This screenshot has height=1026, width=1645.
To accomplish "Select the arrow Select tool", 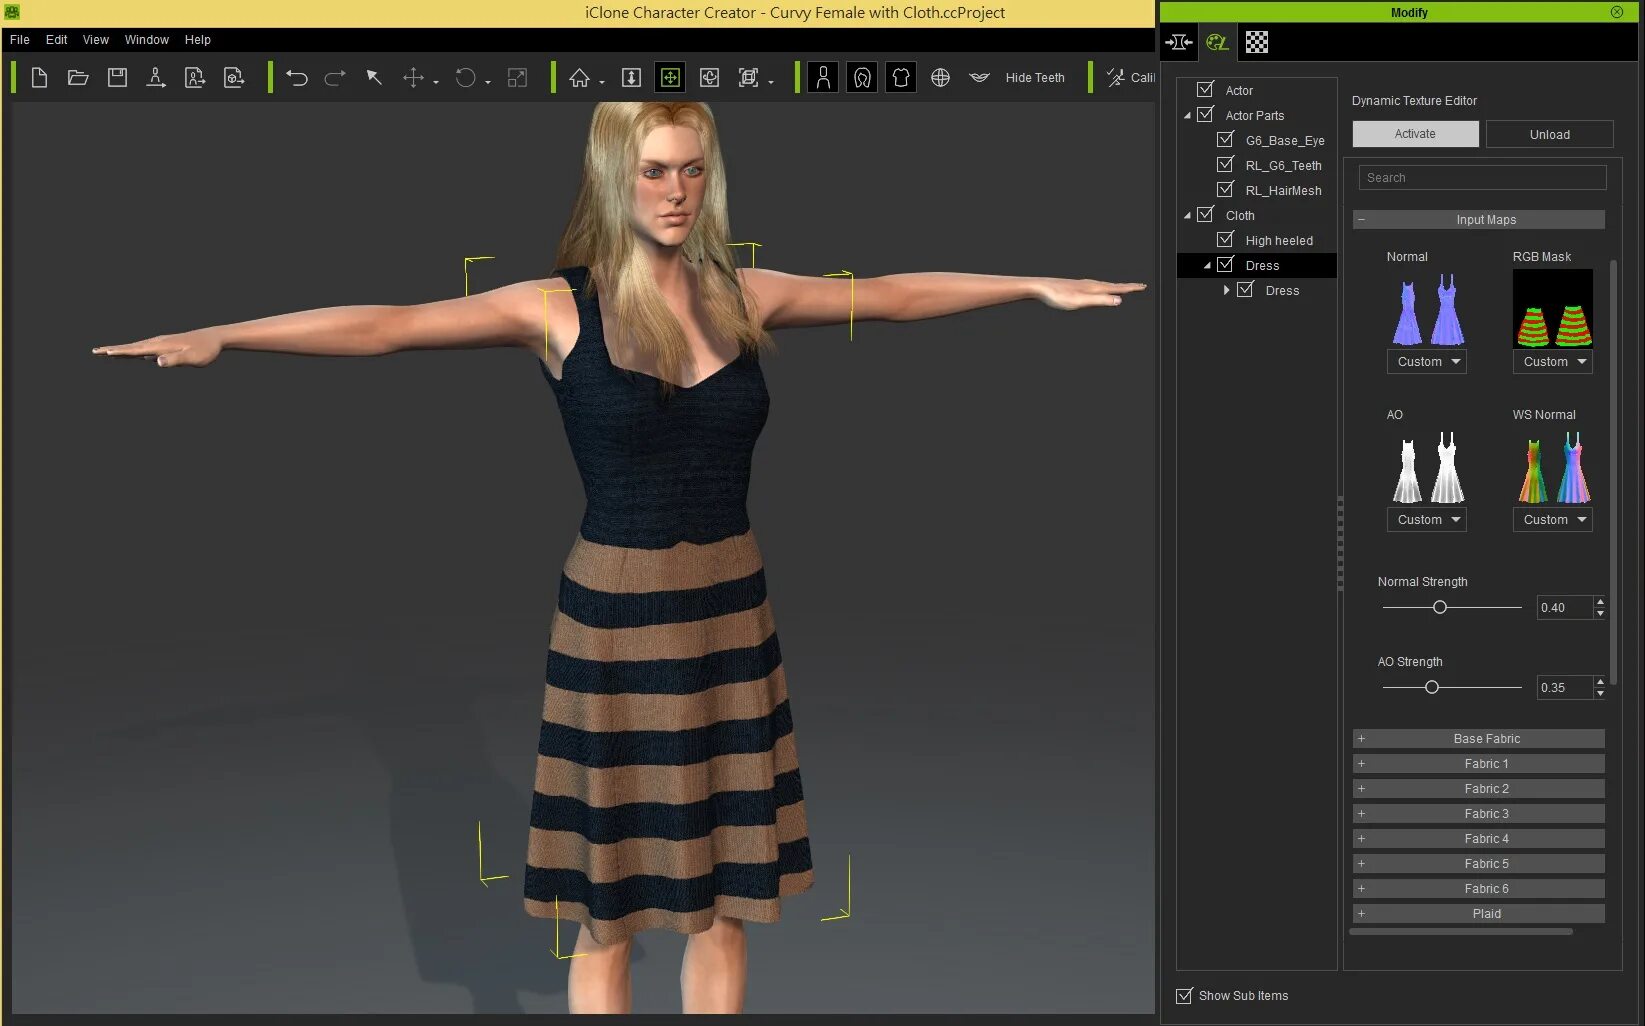I will 374,78.
